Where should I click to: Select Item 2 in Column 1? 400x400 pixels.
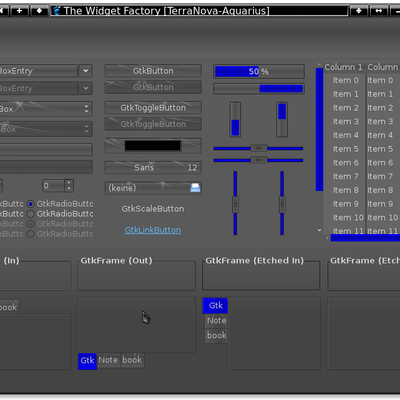(x=345, y=108)
